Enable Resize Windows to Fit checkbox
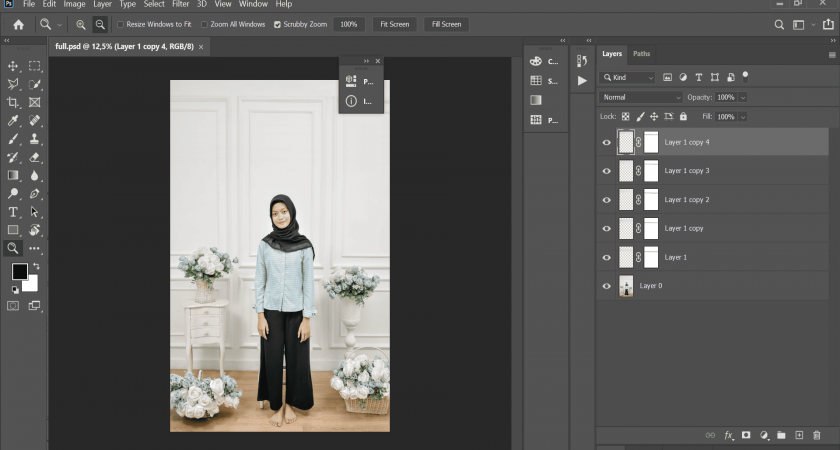 (122, 24)
